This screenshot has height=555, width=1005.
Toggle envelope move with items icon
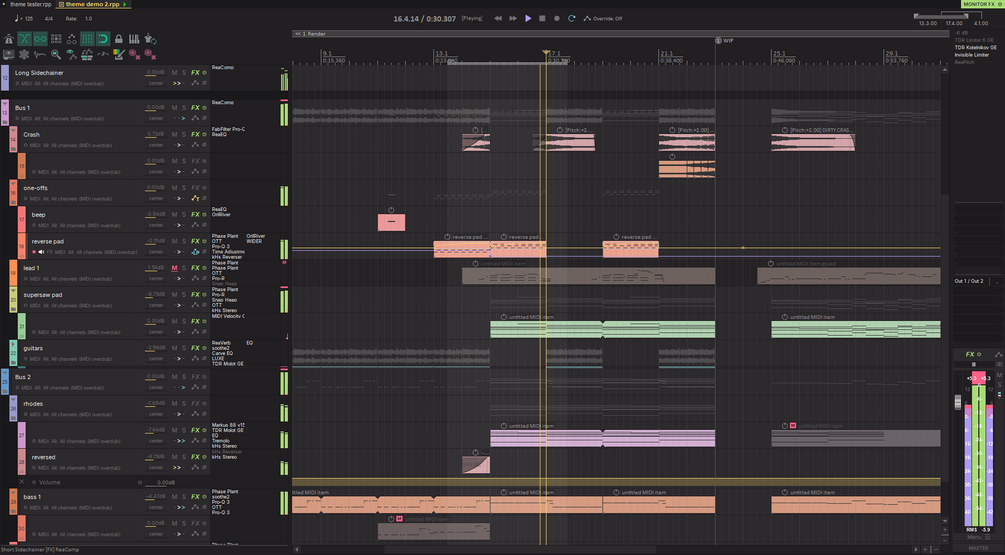pyautogui.click(x=71, y=39)
